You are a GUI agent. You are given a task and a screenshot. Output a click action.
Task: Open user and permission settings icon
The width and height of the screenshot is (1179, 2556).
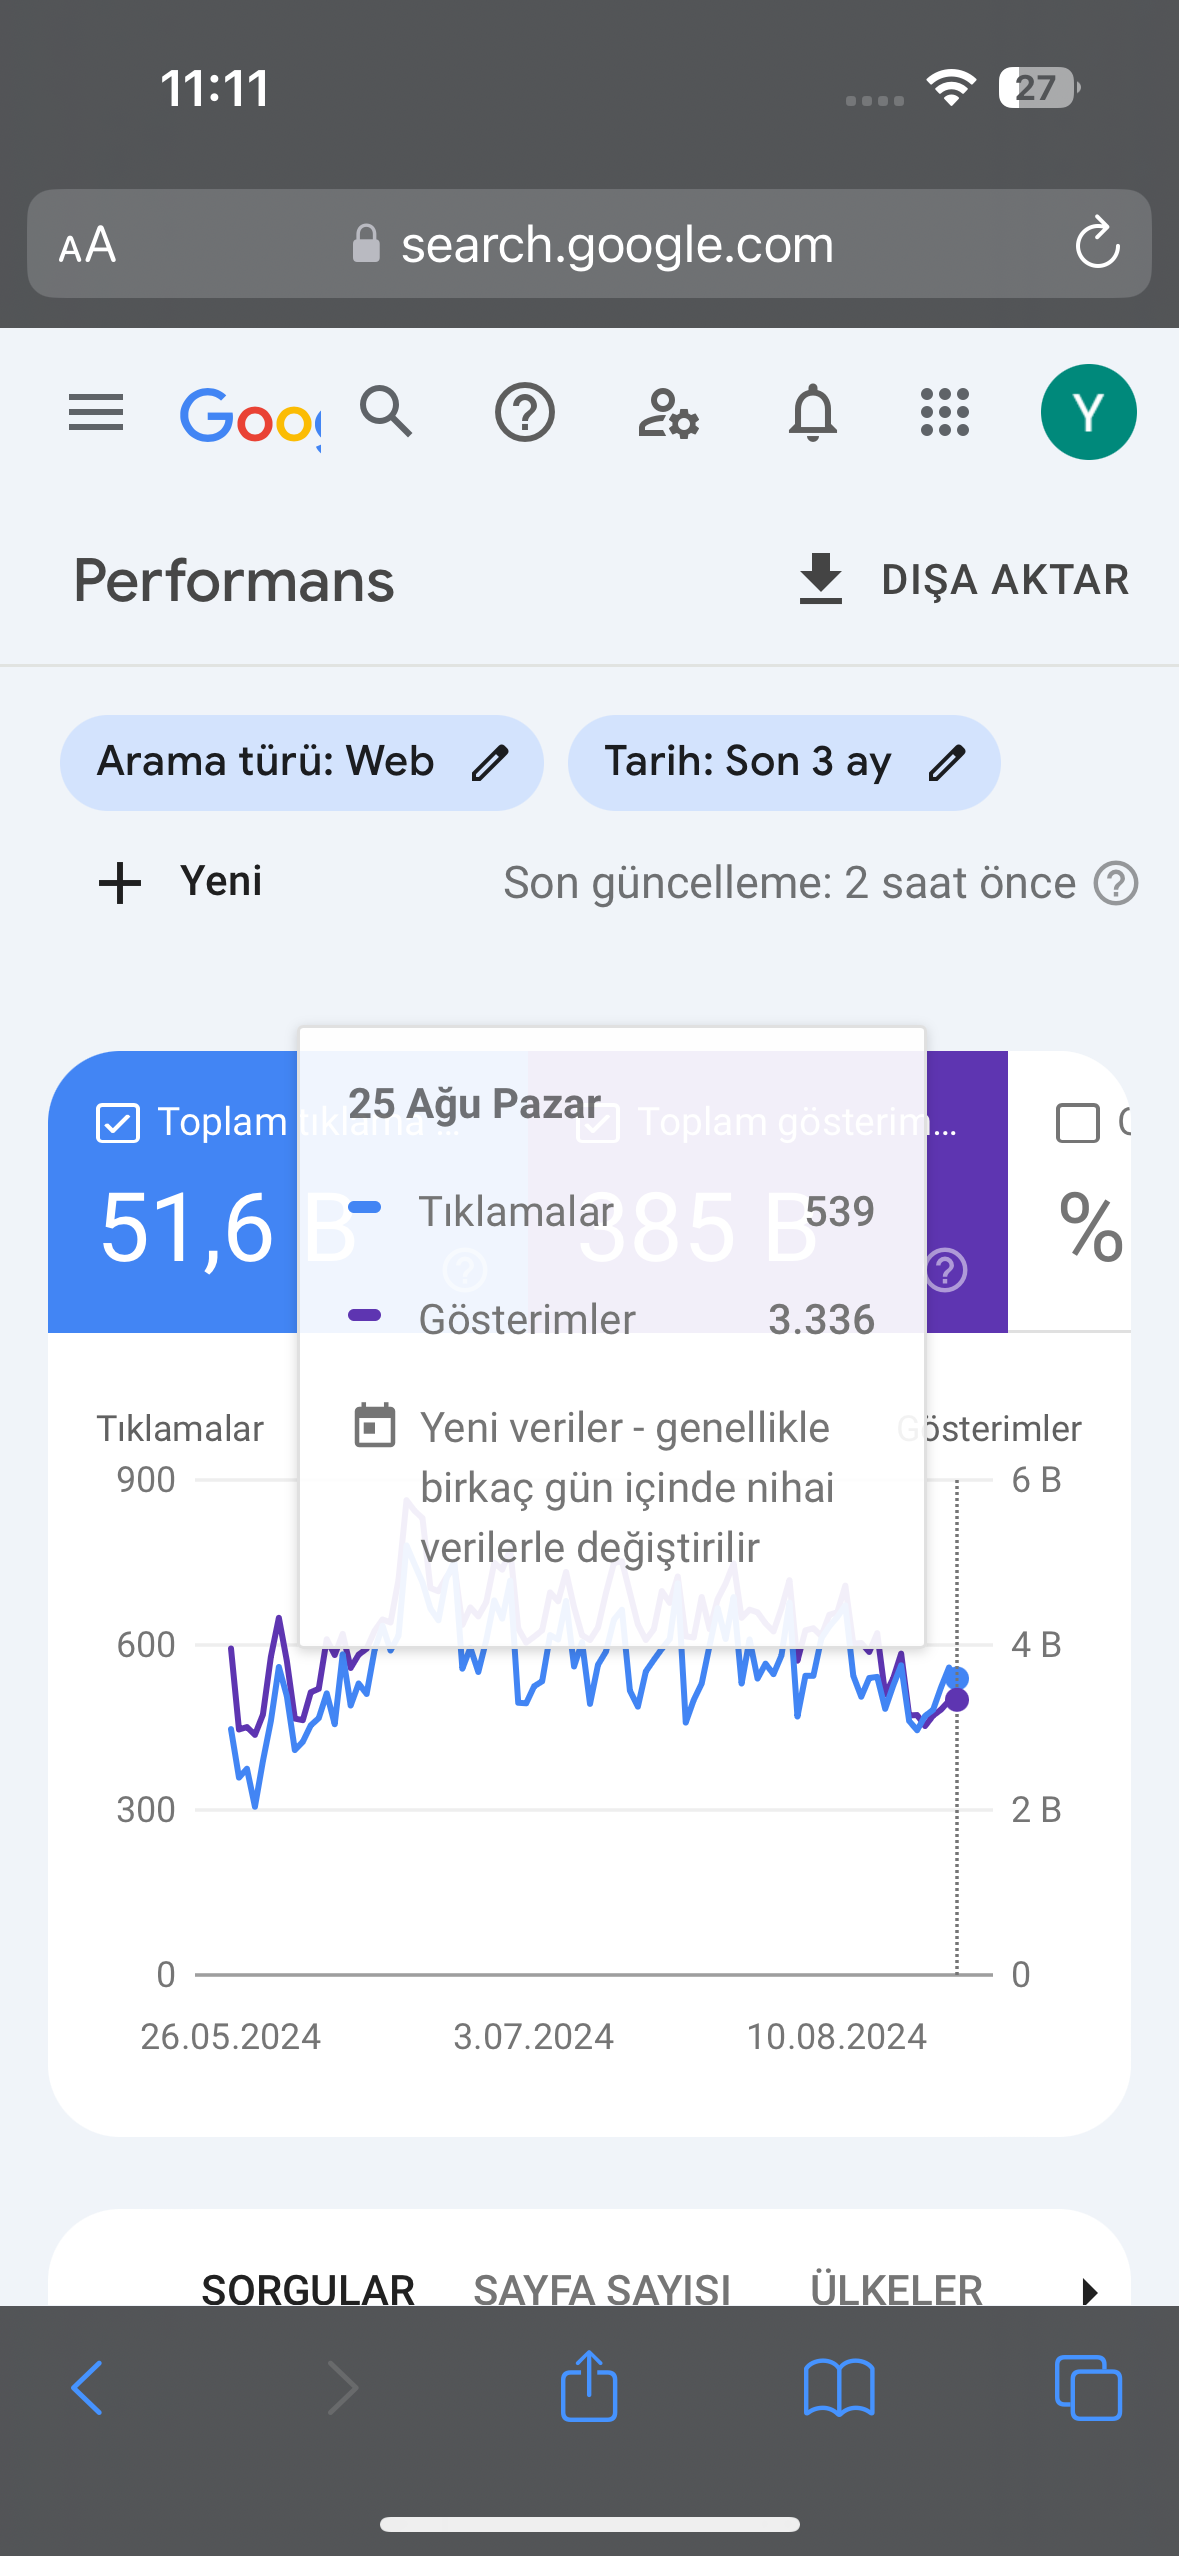tap(668, 412)
